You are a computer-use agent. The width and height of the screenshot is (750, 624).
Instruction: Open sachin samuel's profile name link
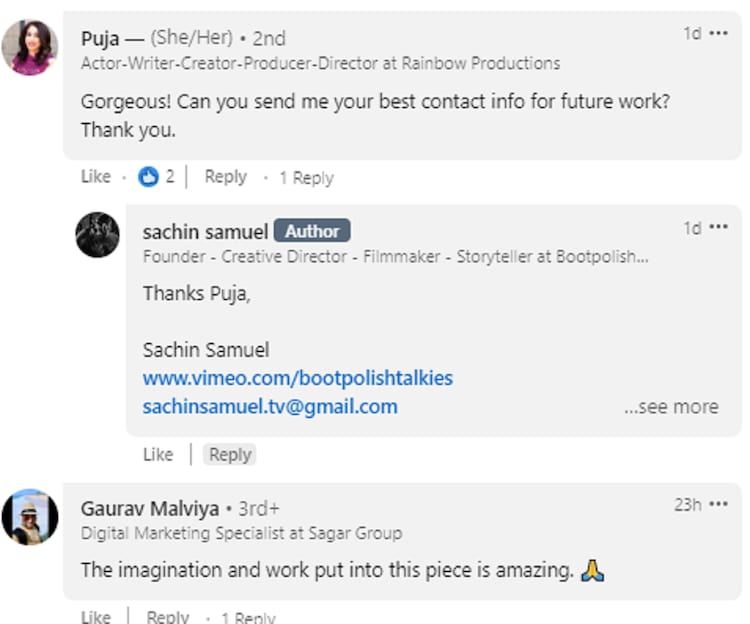point(205,231)
